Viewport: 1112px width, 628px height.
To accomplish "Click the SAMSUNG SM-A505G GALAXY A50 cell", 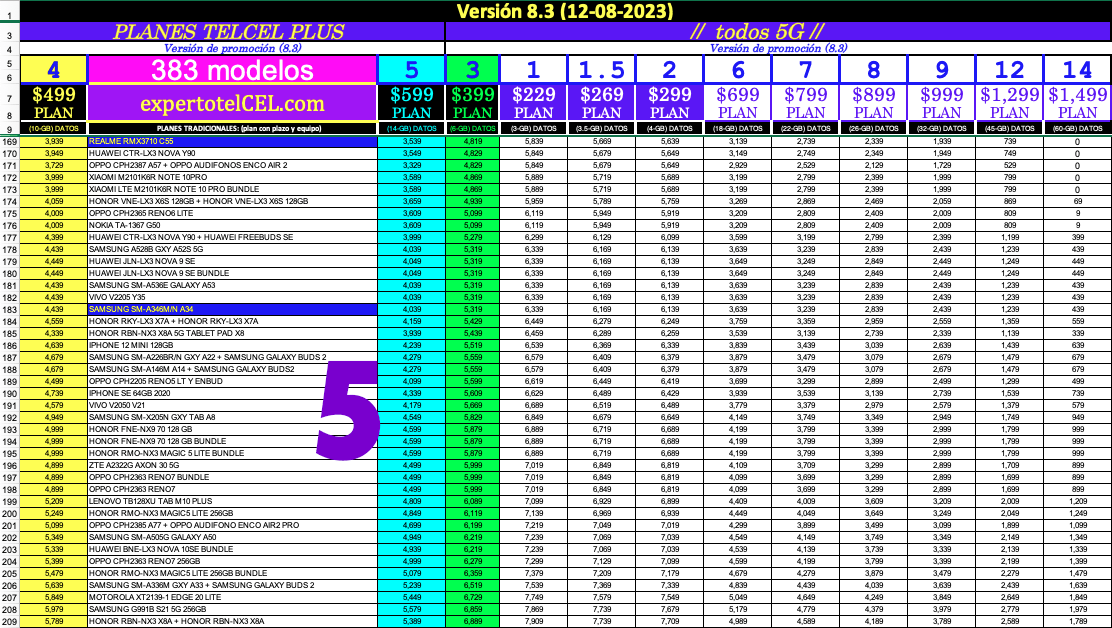I will coord(232,537).
